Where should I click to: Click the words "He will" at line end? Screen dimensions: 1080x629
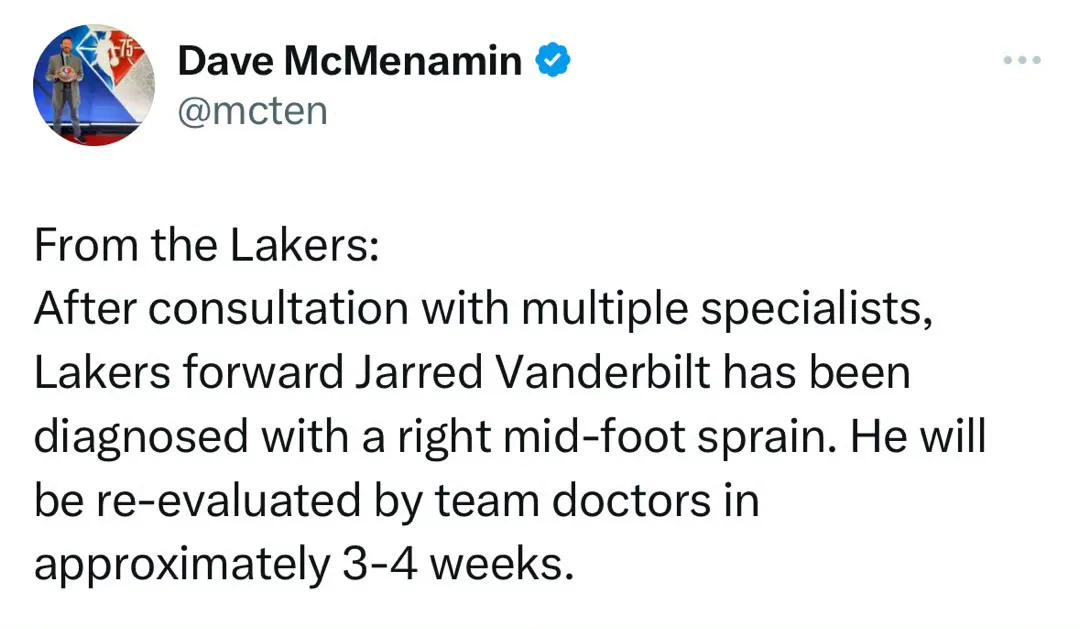(918, 437)
